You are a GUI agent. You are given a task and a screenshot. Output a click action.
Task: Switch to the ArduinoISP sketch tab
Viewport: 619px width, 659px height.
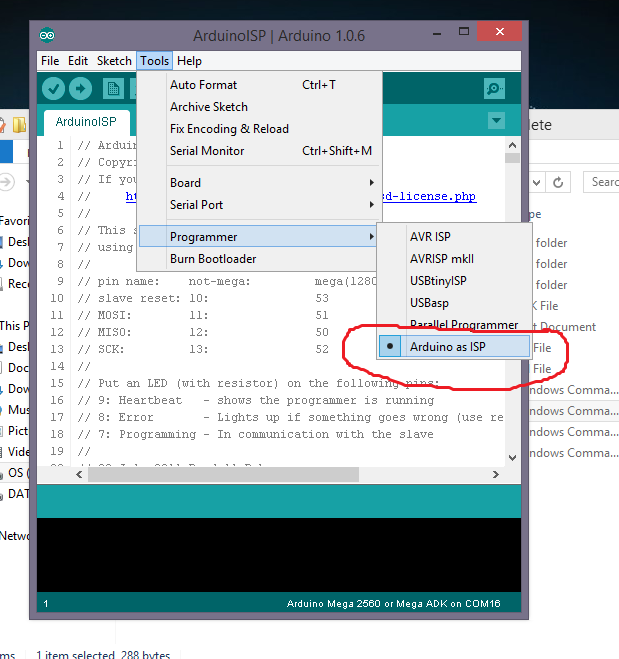point(86,122)
